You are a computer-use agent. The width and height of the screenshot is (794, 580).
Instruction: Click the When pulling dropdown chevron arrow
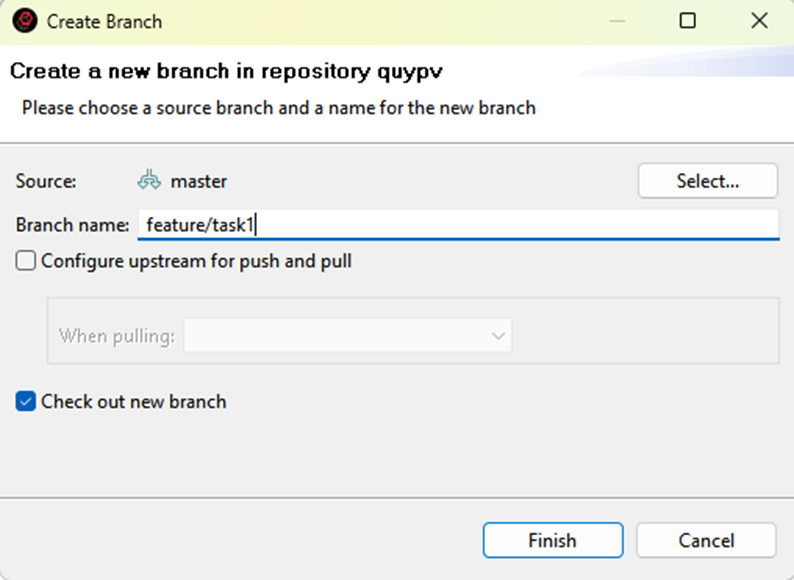click(x=498, y=336)
